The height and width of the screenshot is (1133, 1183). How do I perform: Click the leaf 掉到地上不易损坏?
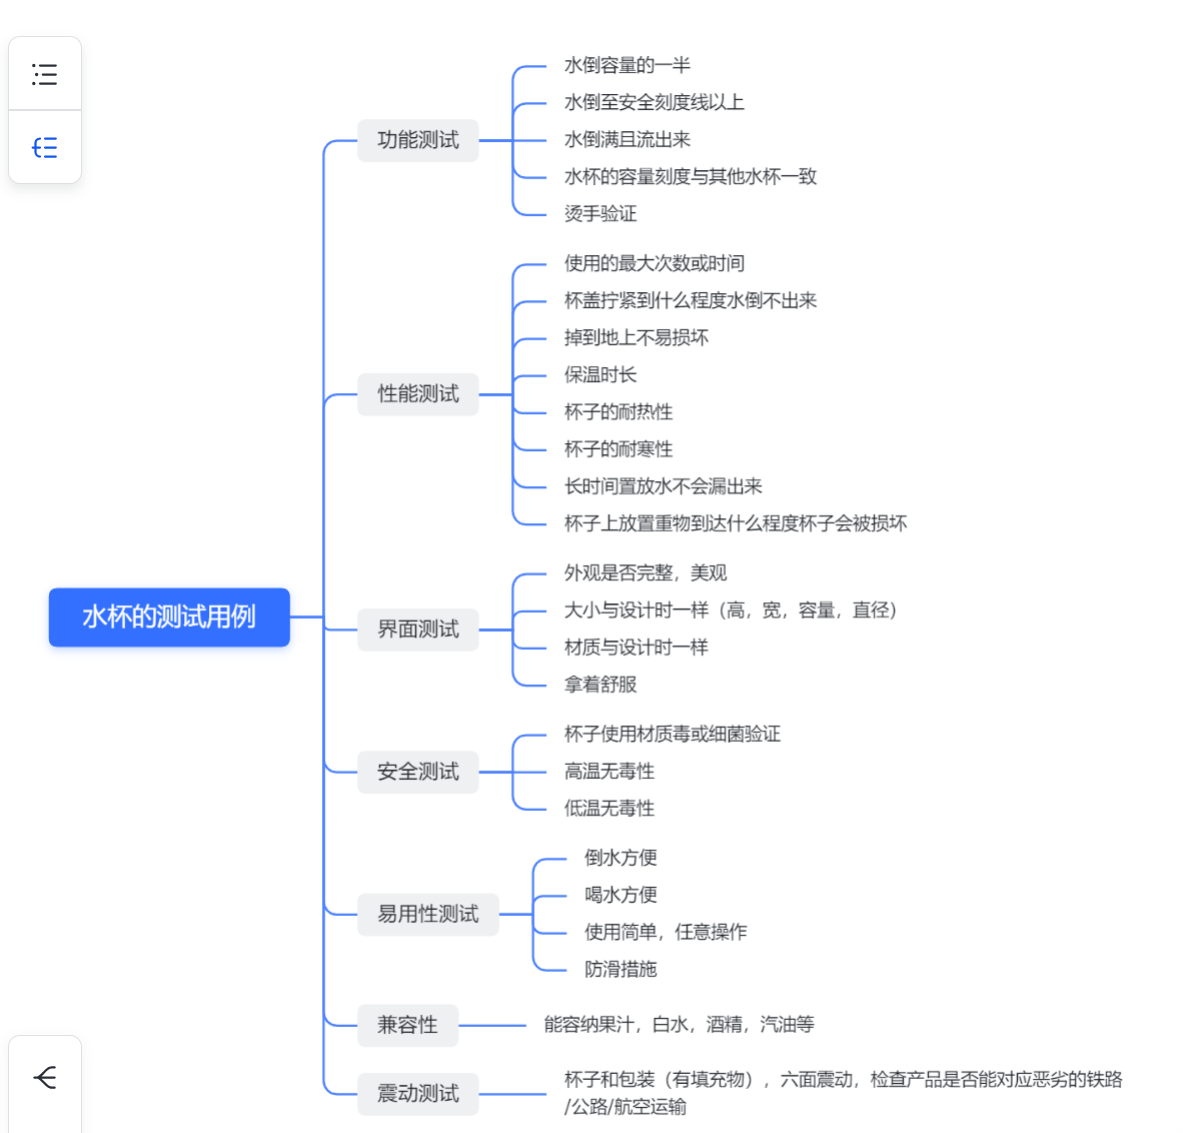(x=636, y=337)
